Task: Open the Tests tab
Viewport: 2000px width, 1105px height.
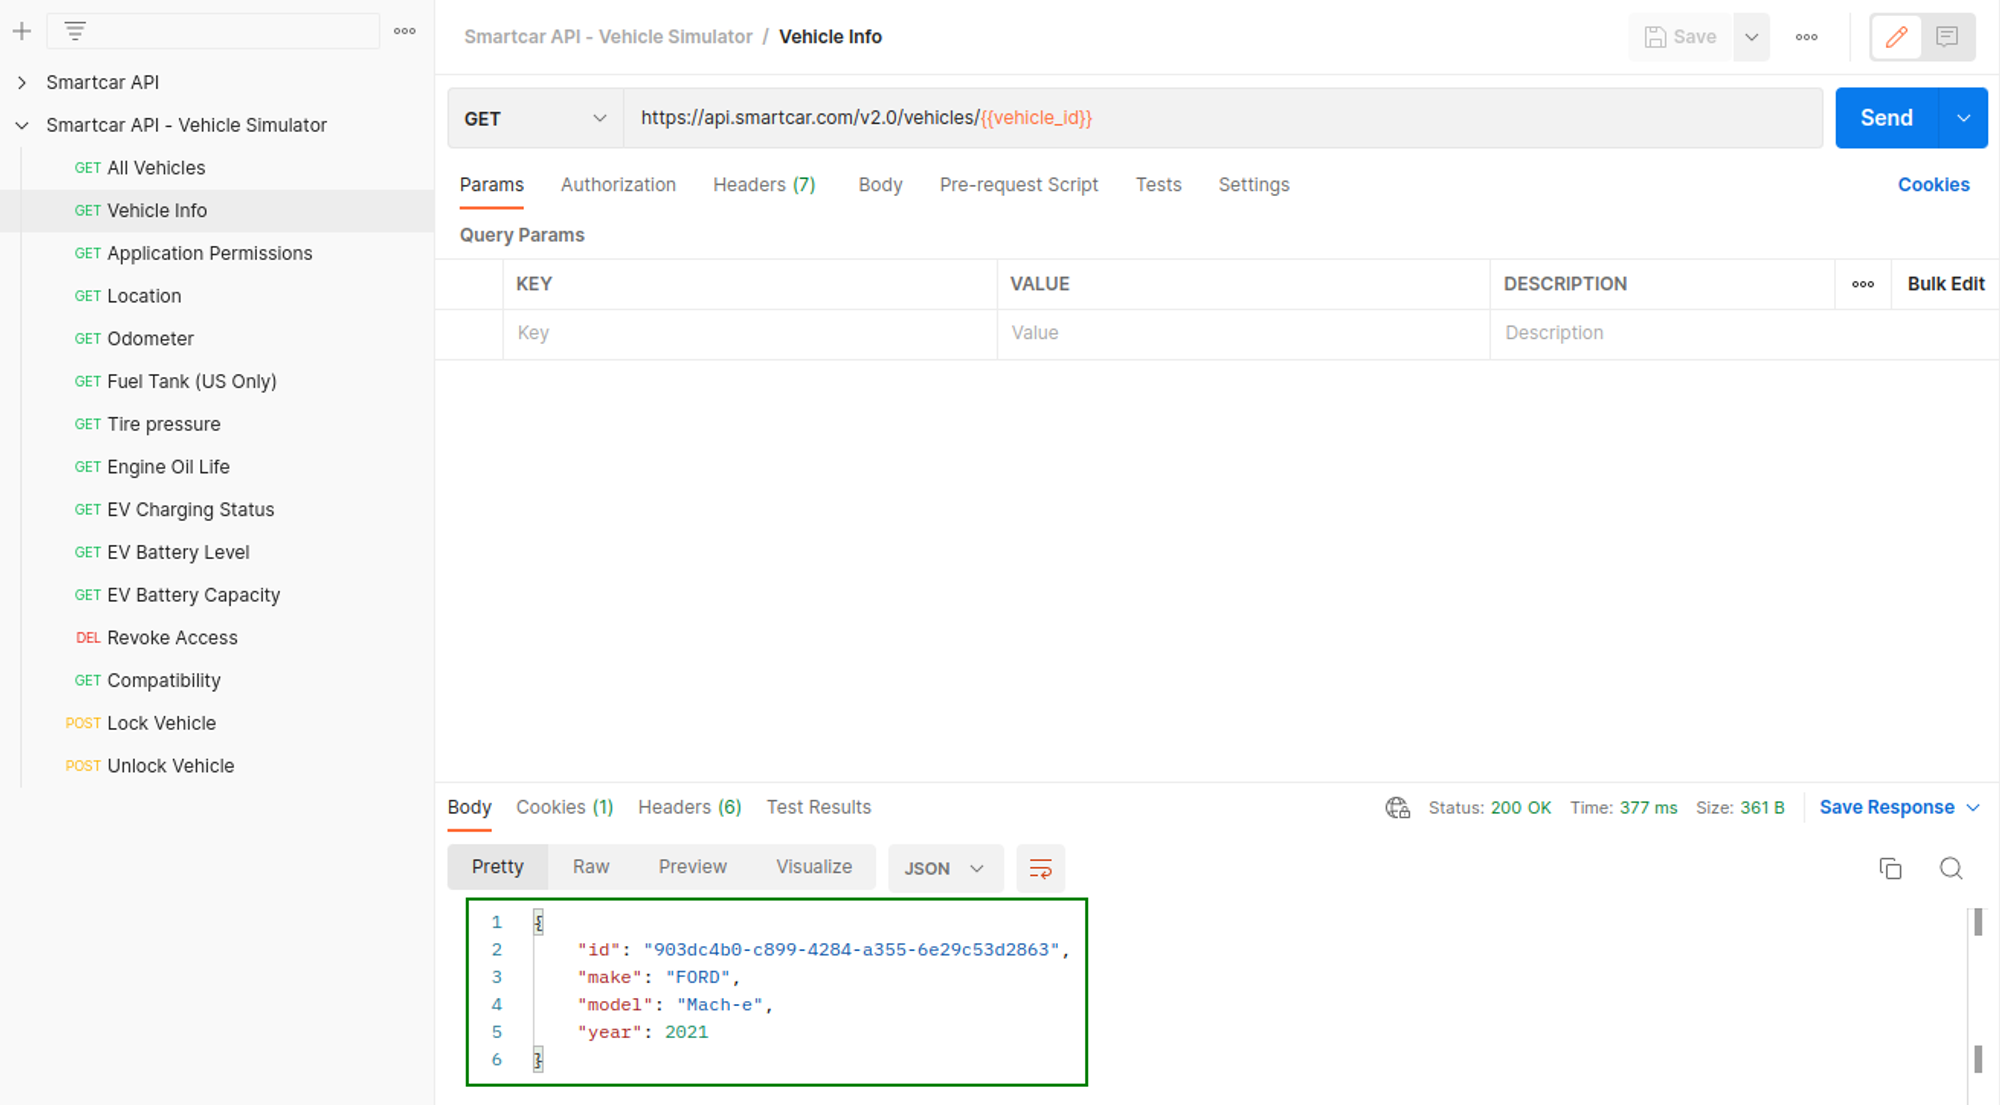Action: tap(1158, 185)
